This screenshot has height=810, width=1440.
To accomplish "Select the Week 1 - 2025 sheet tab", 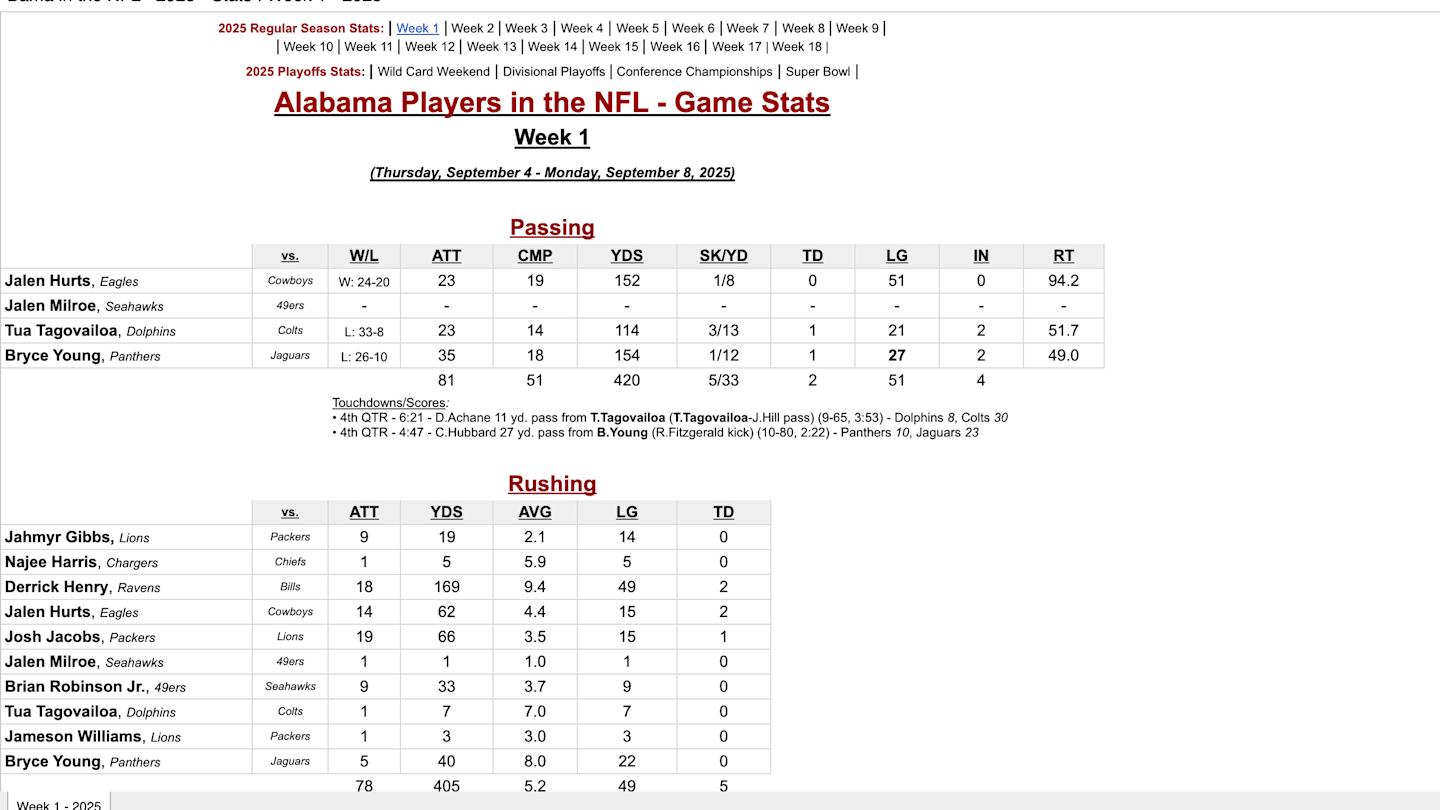I will 57,804.
